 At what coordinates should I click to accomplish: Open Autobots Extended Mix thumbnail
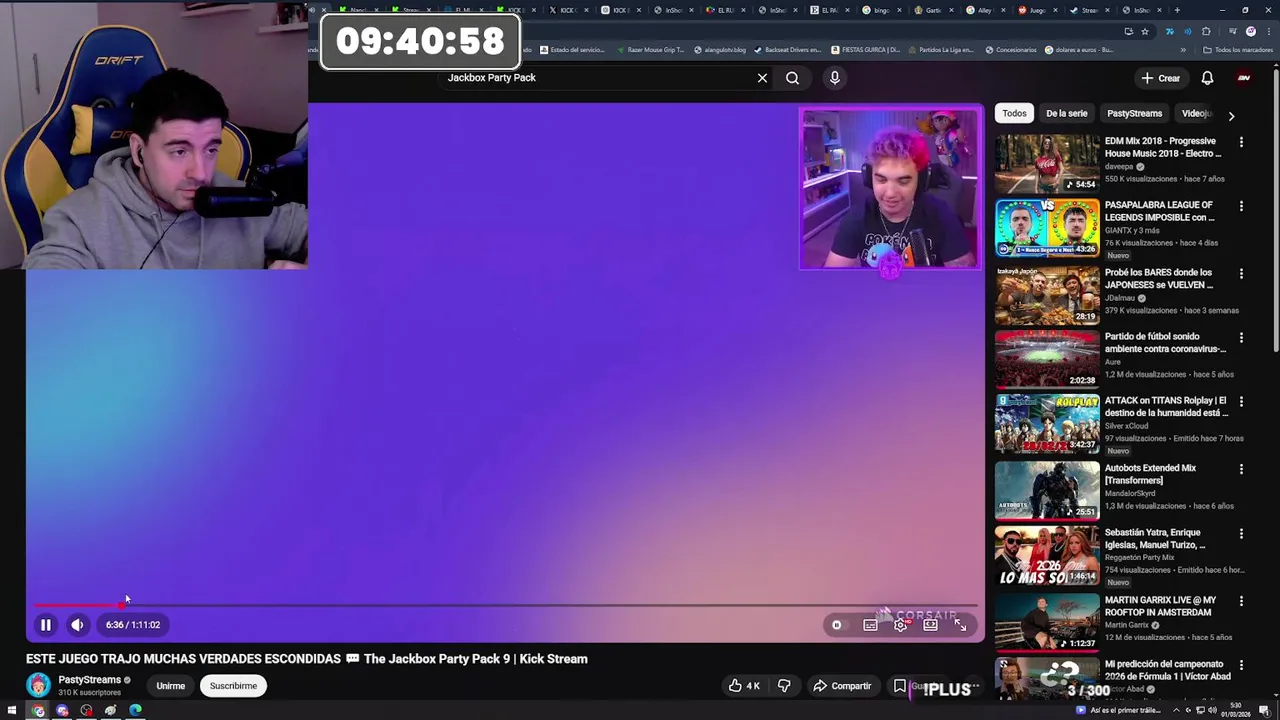(1047, 491)
